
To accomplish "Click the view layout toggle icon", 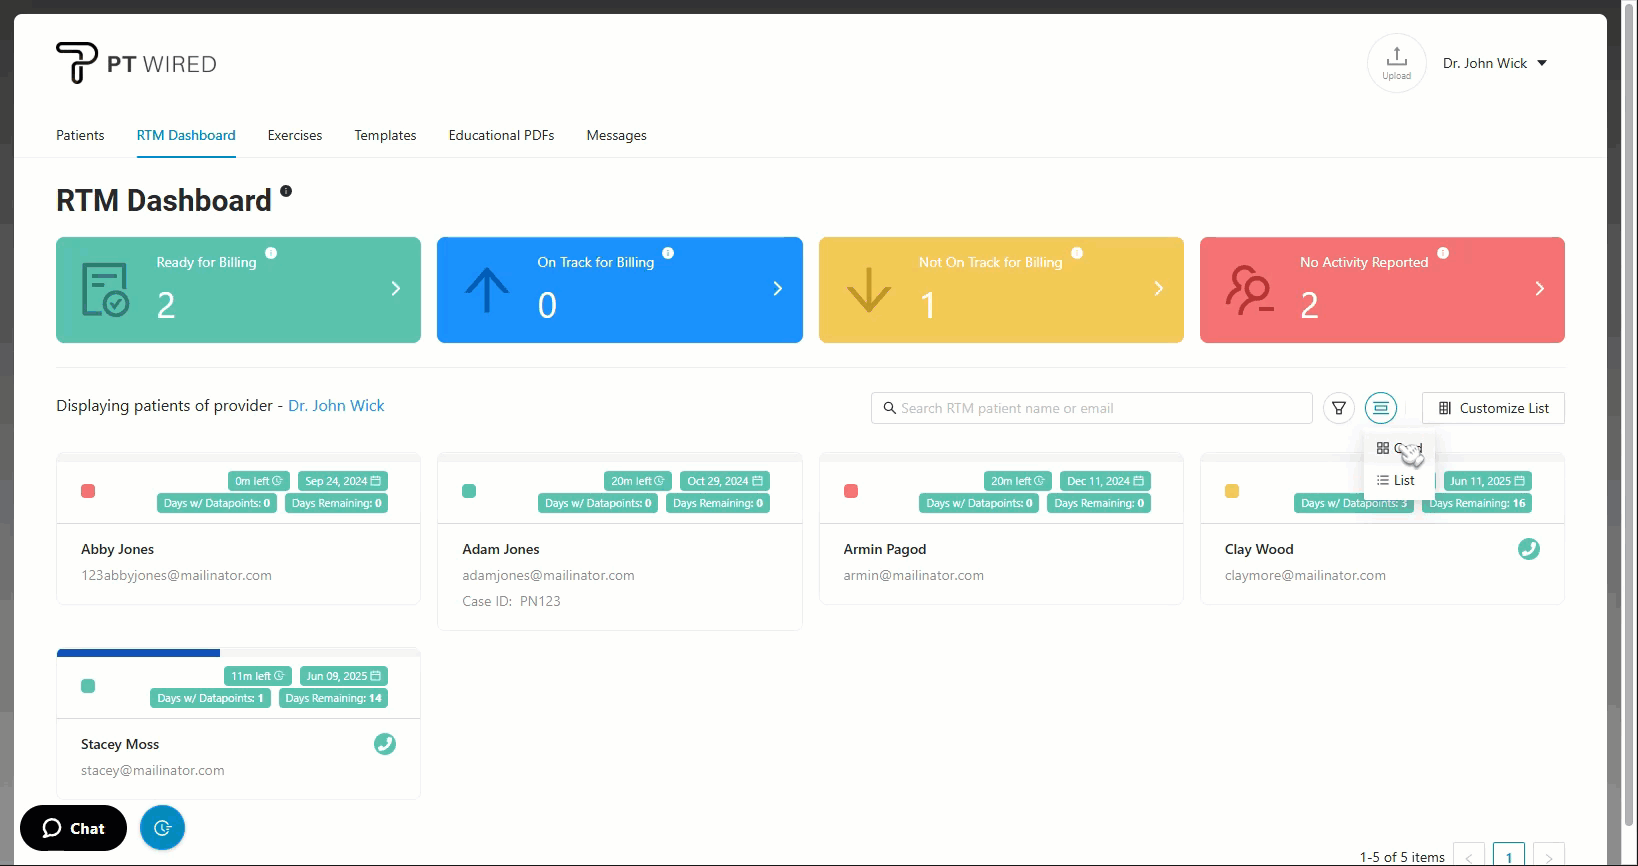I will pos(1380,408).
